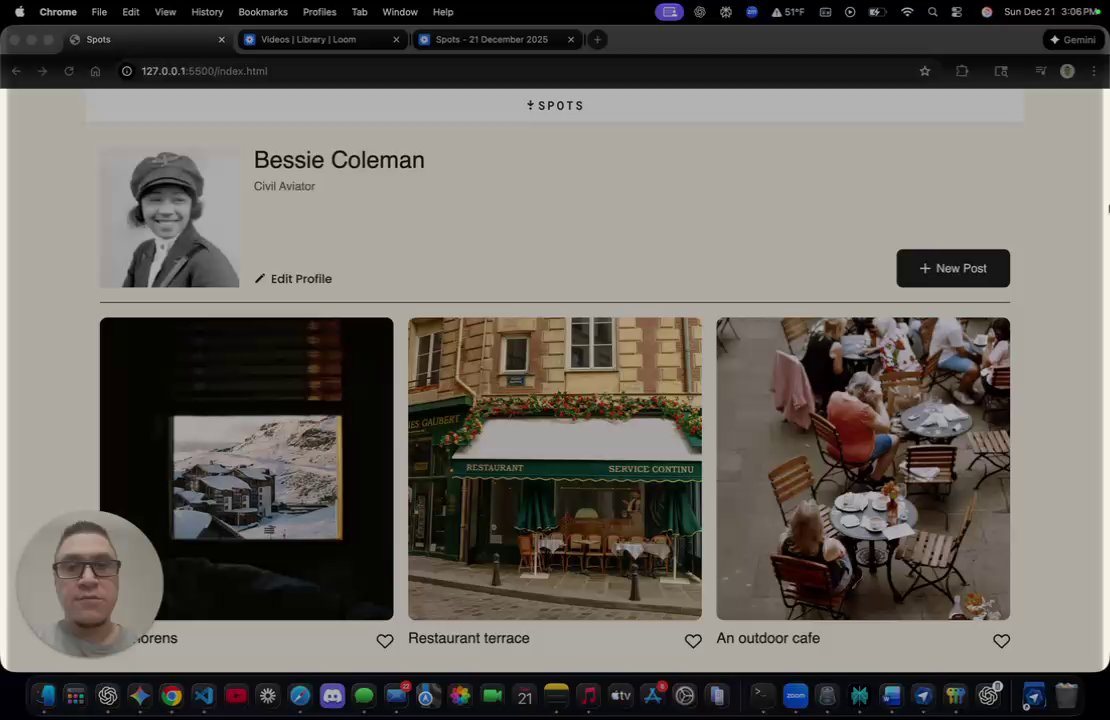
Task: Bookmark this page with the star icon
Action: tap(924, 71)
